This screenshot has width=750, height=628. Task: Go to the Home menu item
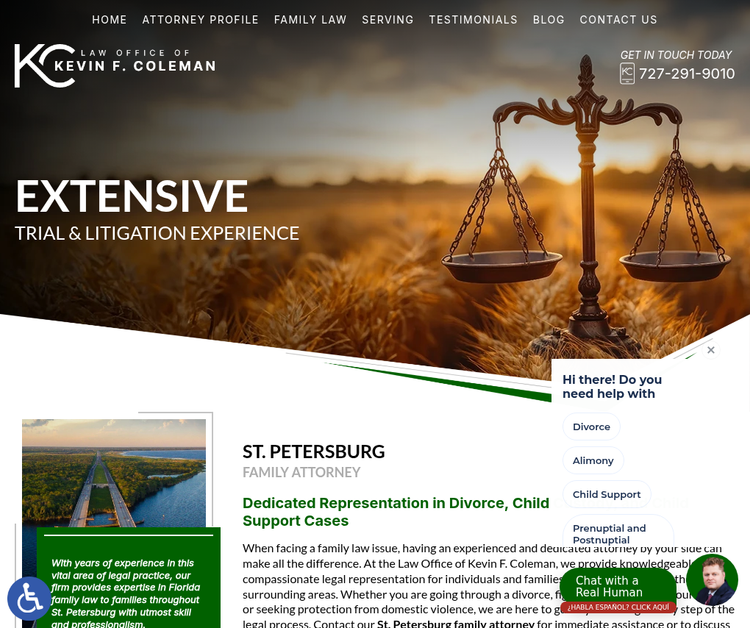(110, 20)
